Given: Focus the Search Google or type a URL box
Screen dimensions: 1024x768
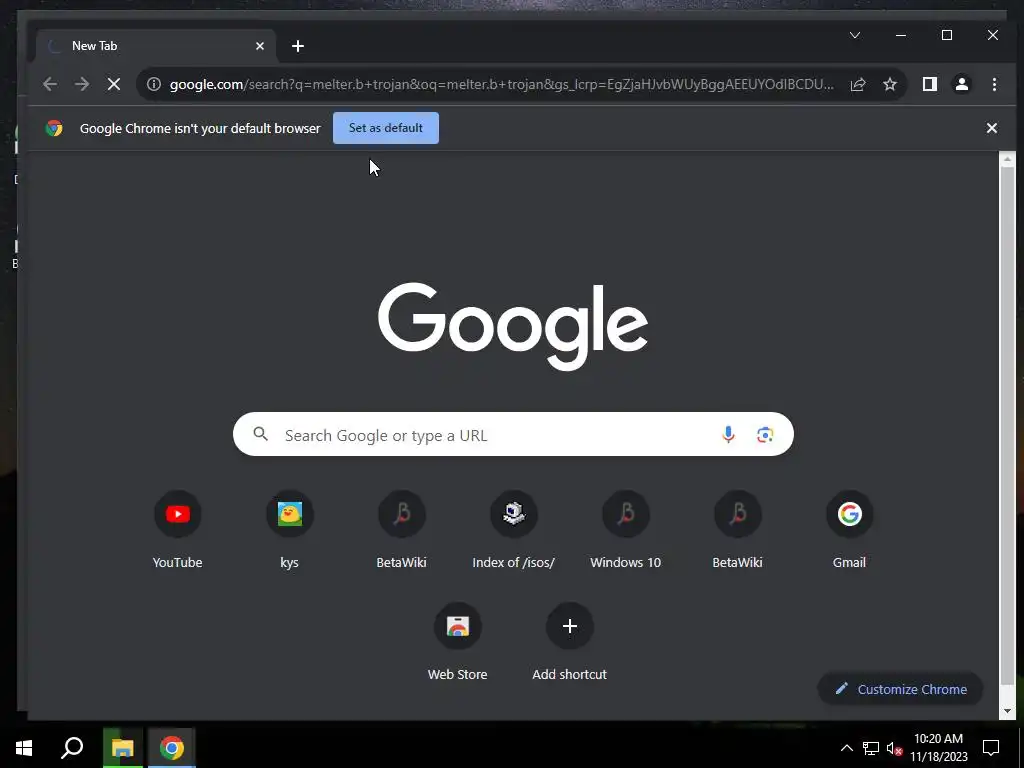Looking at the screenshot, I should click(513, 434).
